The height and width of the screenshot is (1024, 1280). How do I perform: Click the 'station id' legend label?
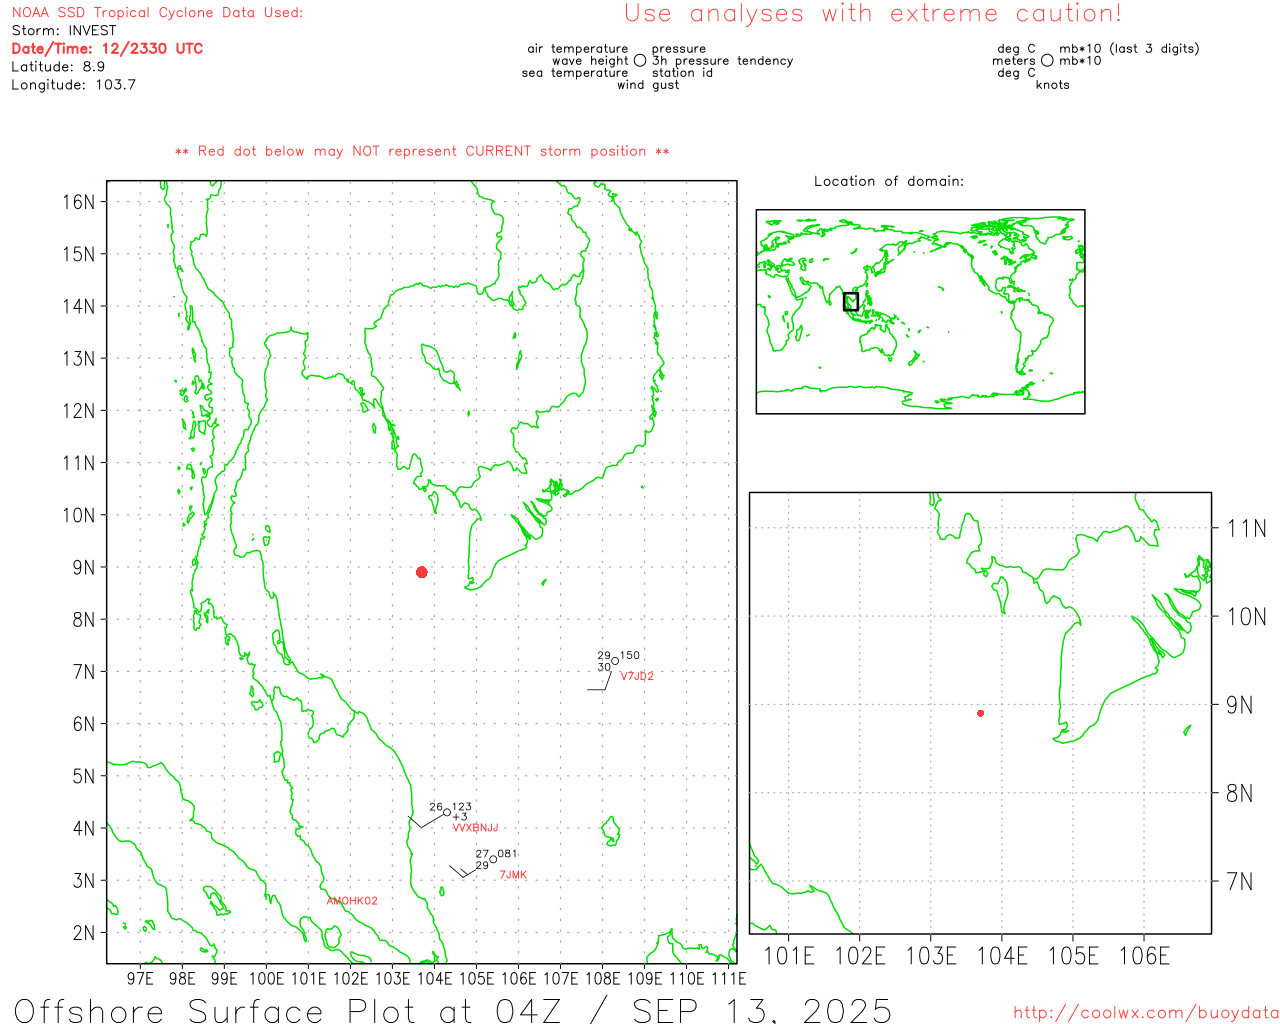coord(682,73)
